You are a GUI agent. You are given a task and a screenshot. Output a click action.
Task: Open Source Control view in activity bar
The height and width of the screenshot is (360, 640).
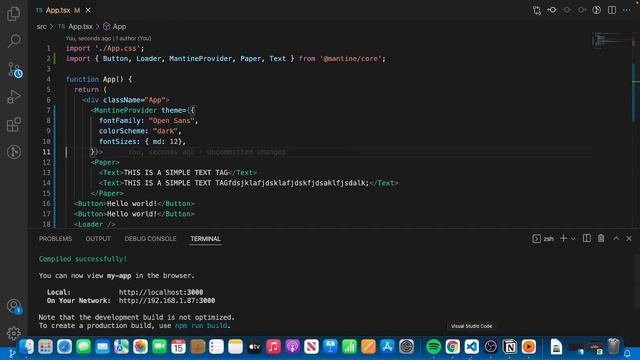14,70
